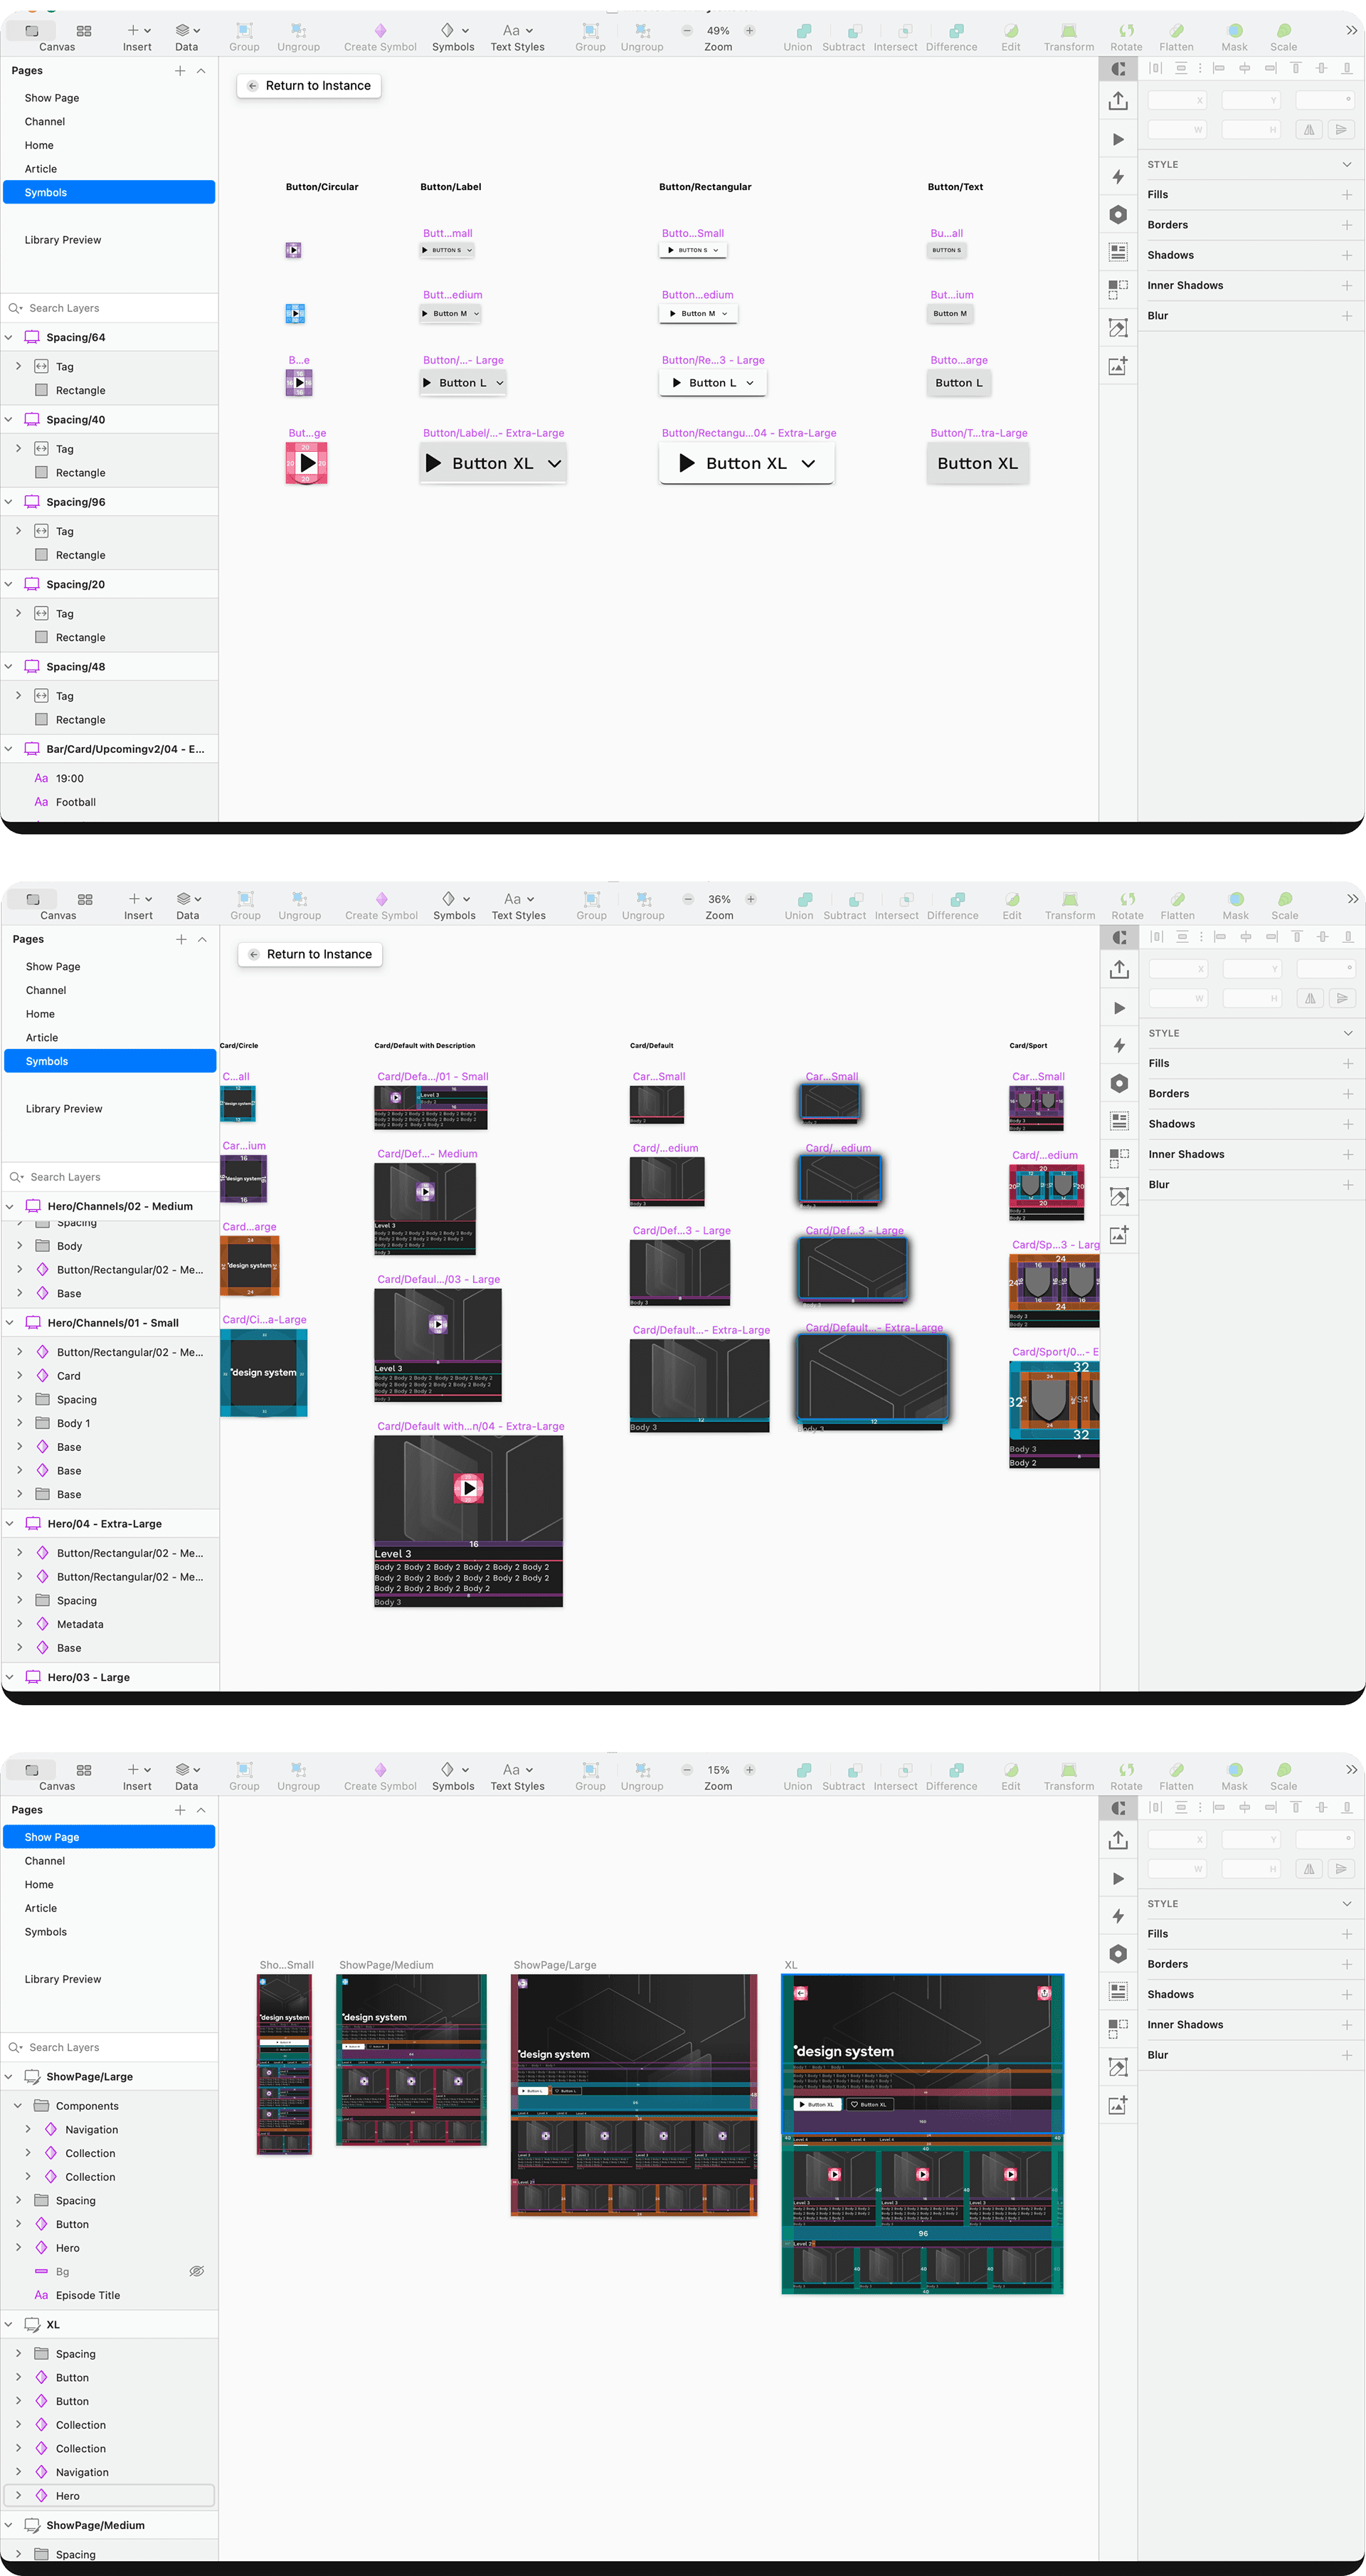The width and height of the screenshot is (1366, 2576).
Task: Open the toolbar overflow arrows in the 36% zoom window
Action: click(1352, 900)
